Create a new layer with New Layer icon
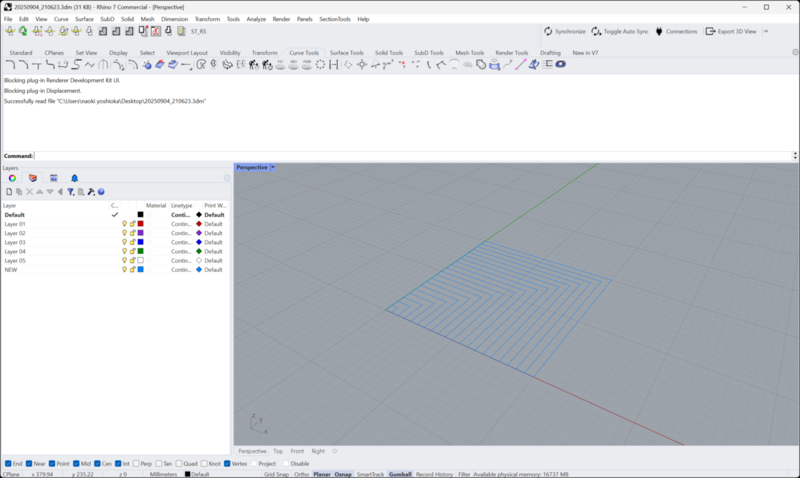Screen dimensions: 800x478 9,192
